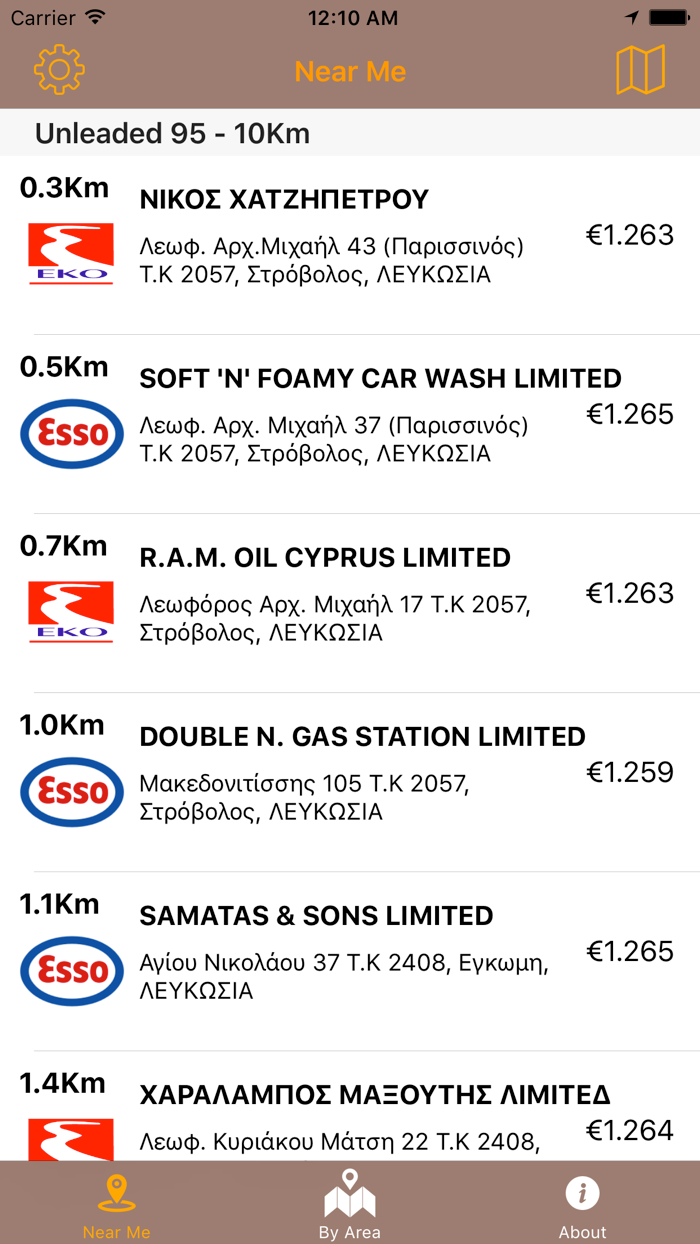Tap the 0.5Km distance label
The width and height of the screenshot is (700, 1244).
(64, 367)
